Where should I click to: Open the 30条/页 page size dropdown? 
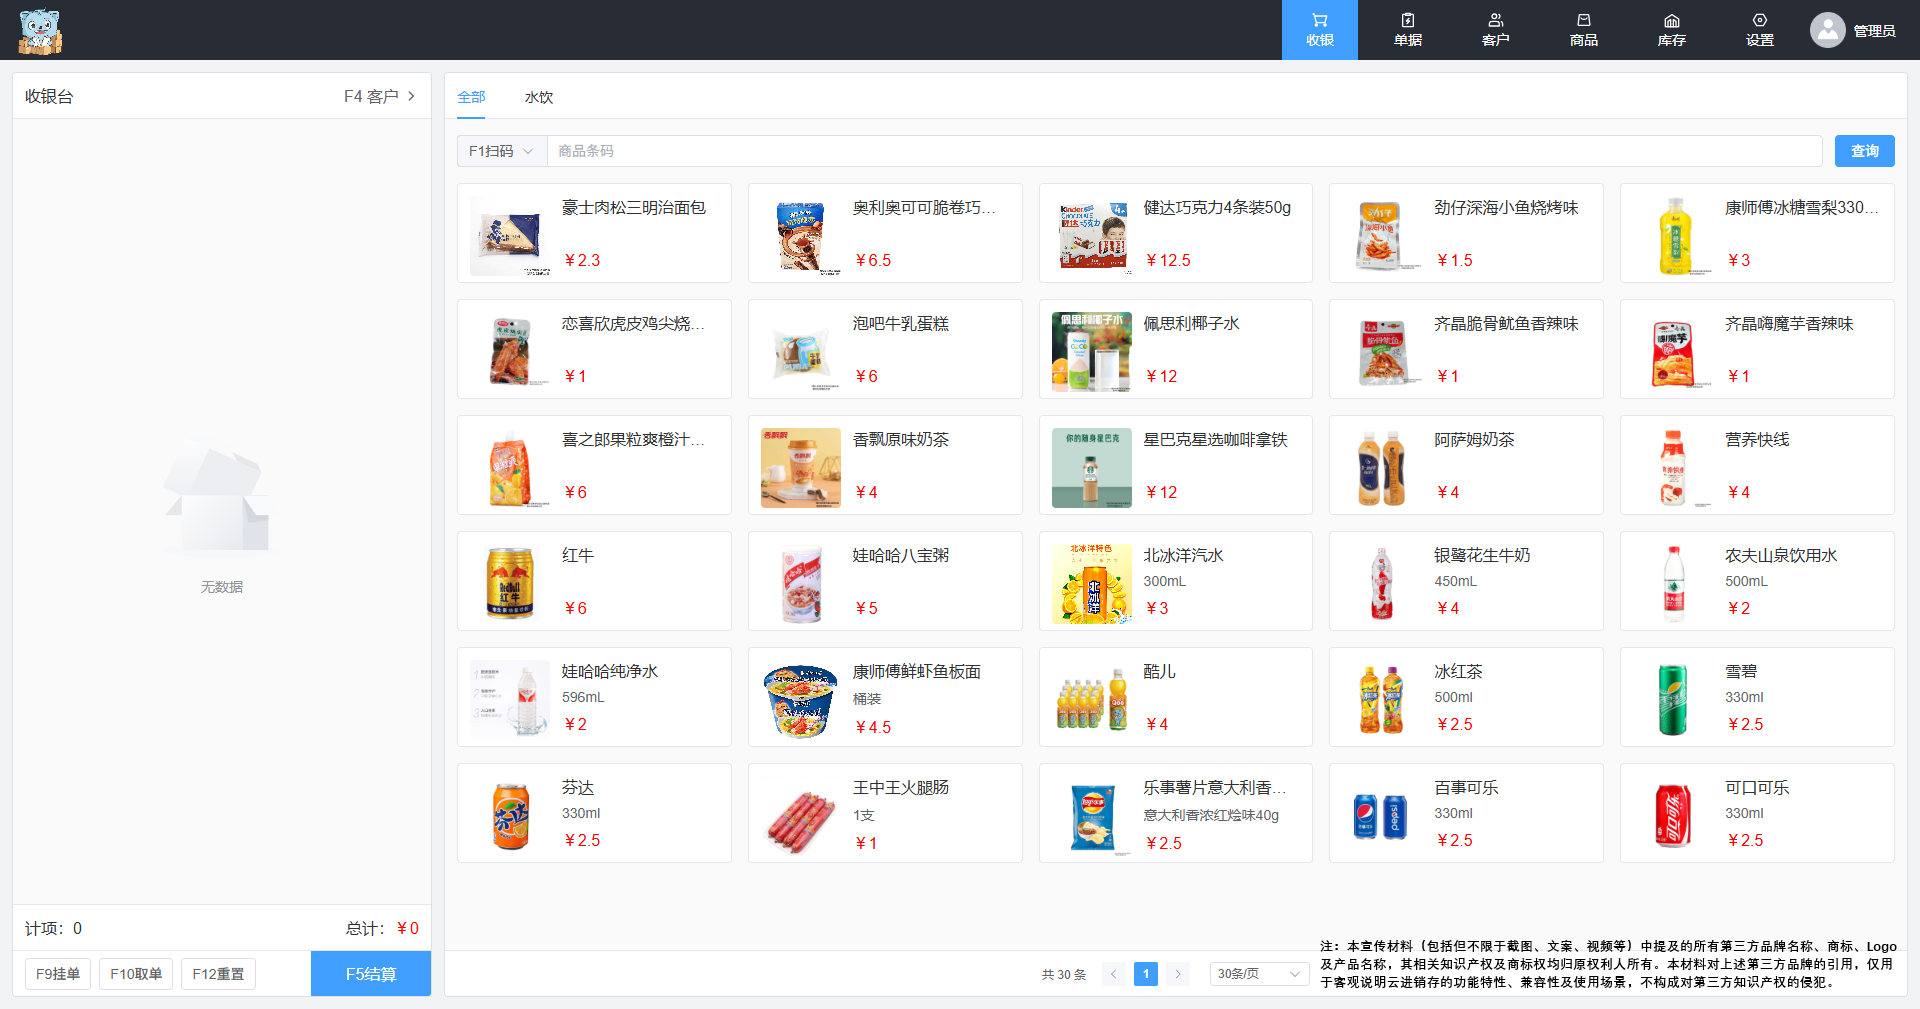[x=1259, y=974]
